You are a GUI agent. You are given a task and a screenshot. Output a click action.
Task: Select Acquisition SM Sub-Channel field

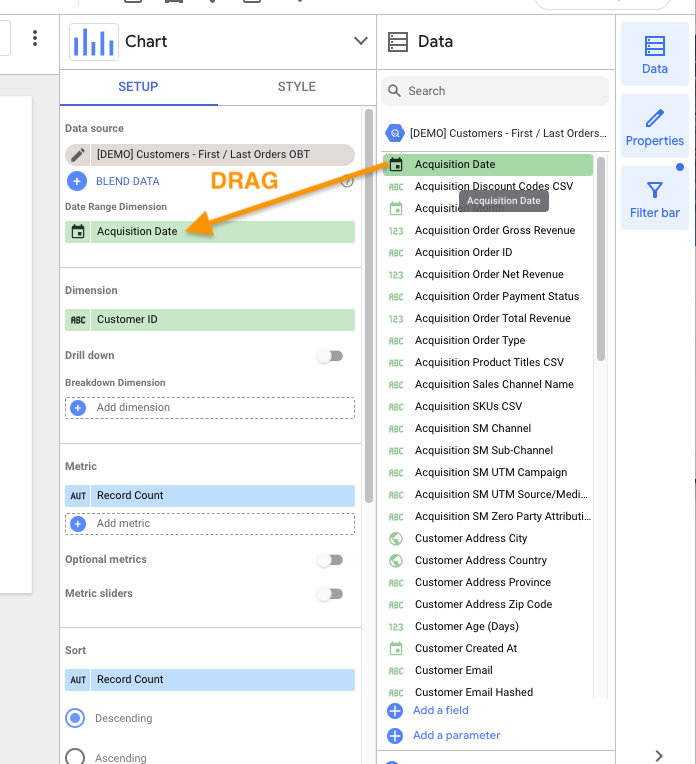point(488,451)
